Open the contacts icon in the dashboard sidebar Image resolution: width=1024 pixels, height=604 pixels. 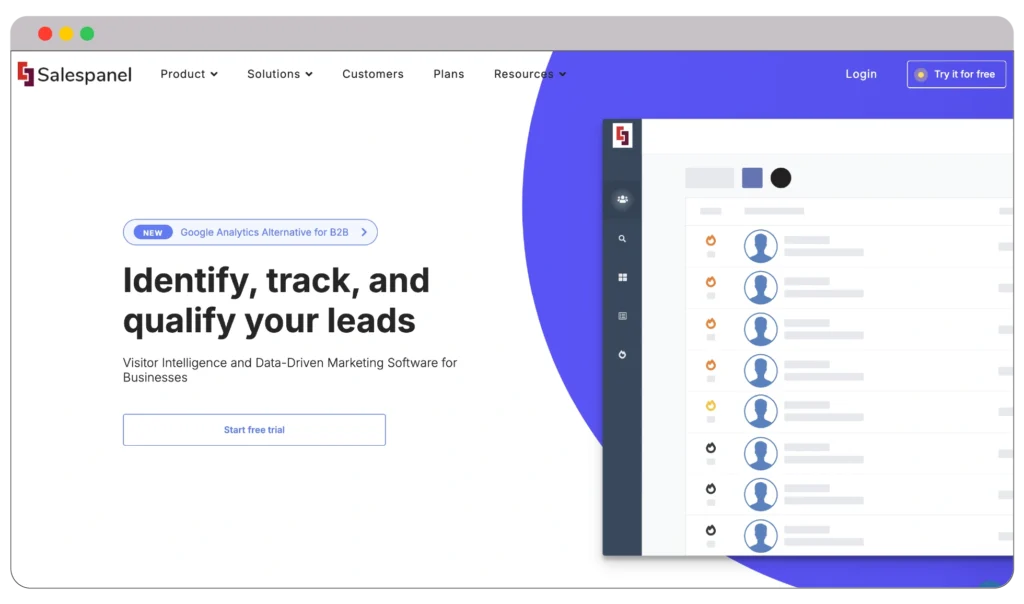[x=622, y=200]
